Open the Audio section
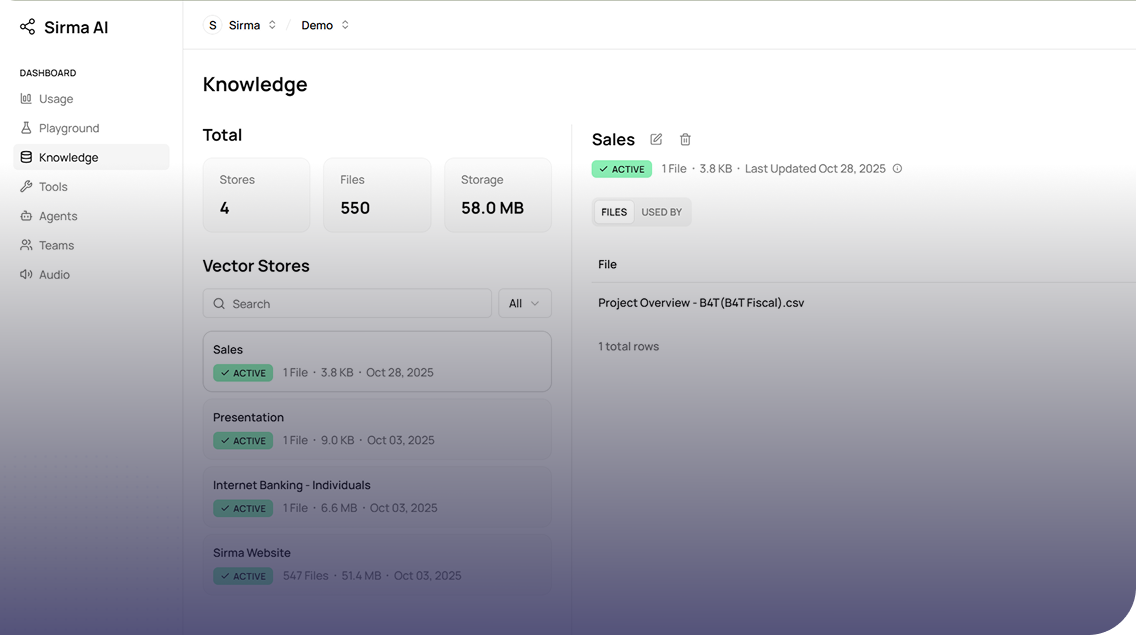 [x=54, y=275]
